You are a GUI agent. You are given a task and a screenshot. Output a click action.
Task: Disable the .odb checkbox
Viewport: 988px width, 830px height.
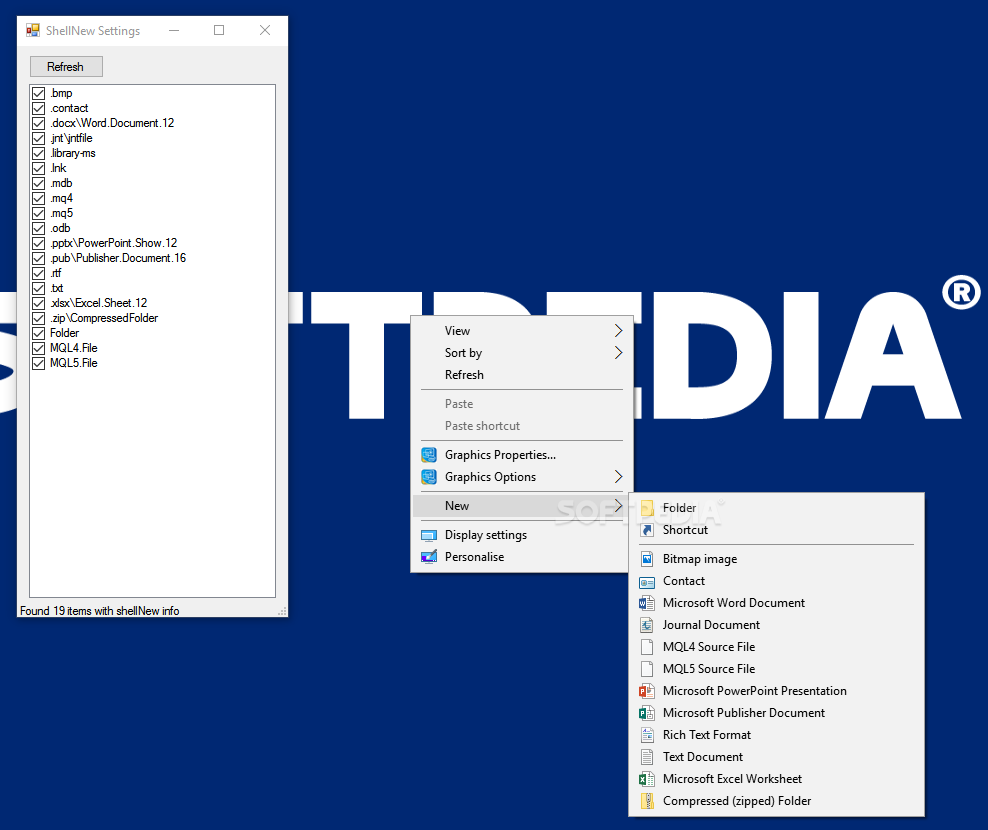pyautogui.click(x=38, y=228)
